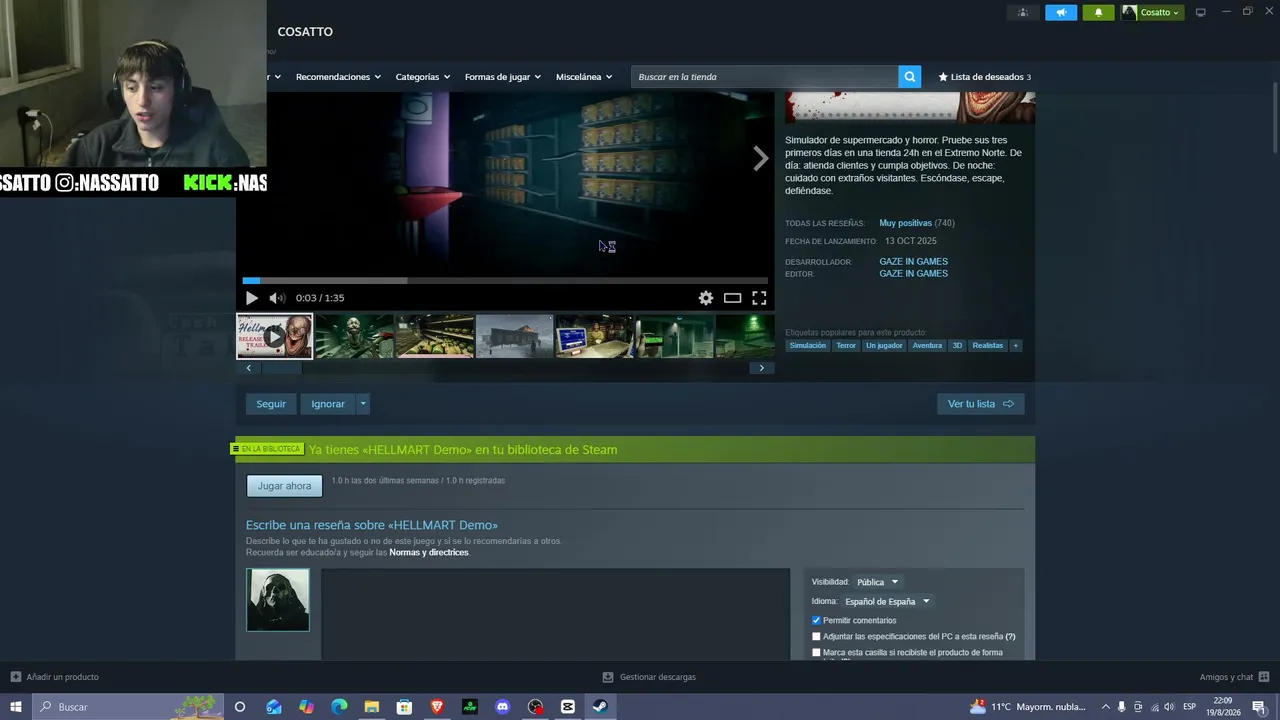Viewport: 1280px width, 720px height.
Task: Open Amigos y chat panel
Action: tap(1234, 677)
